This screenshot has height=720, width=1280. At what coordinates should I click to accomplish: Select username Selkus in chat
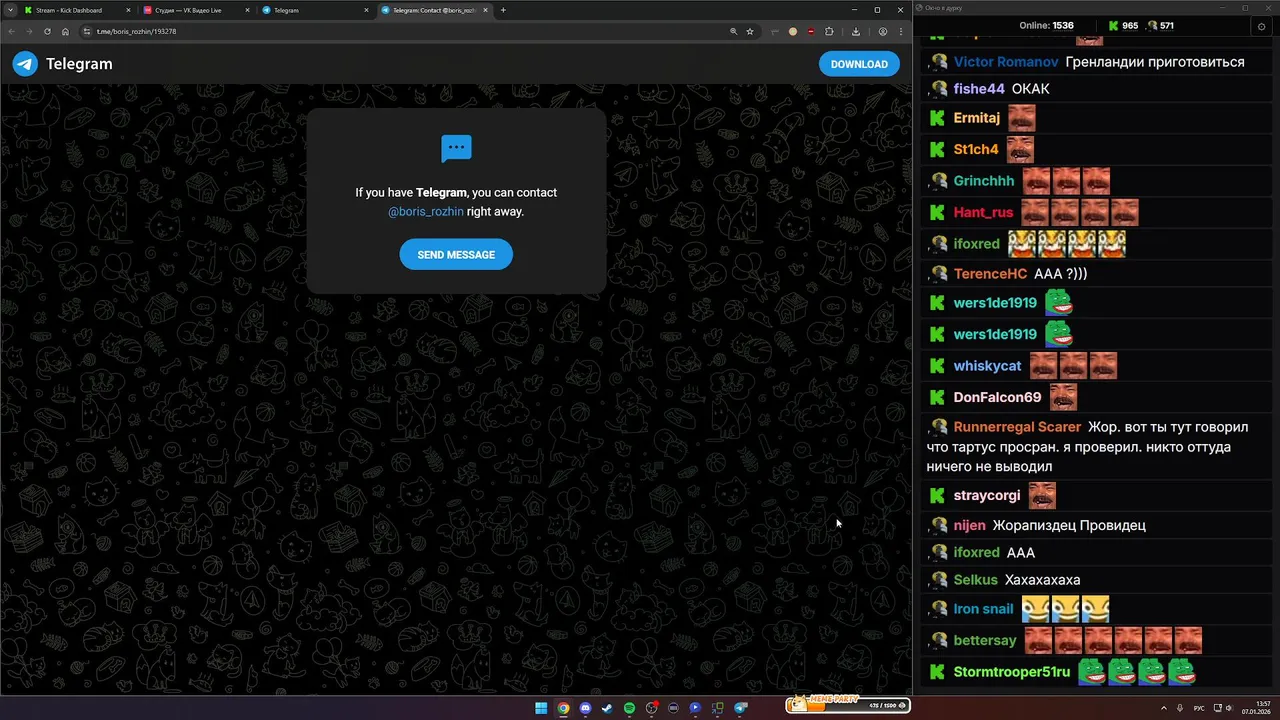point(975,580)
